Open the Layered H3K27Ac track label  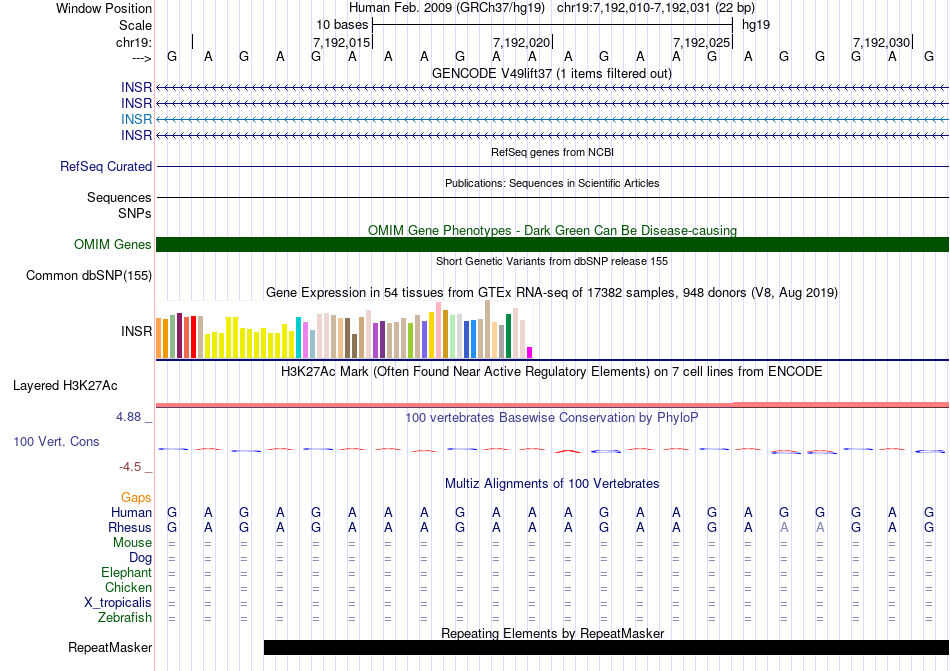point(65,385)
